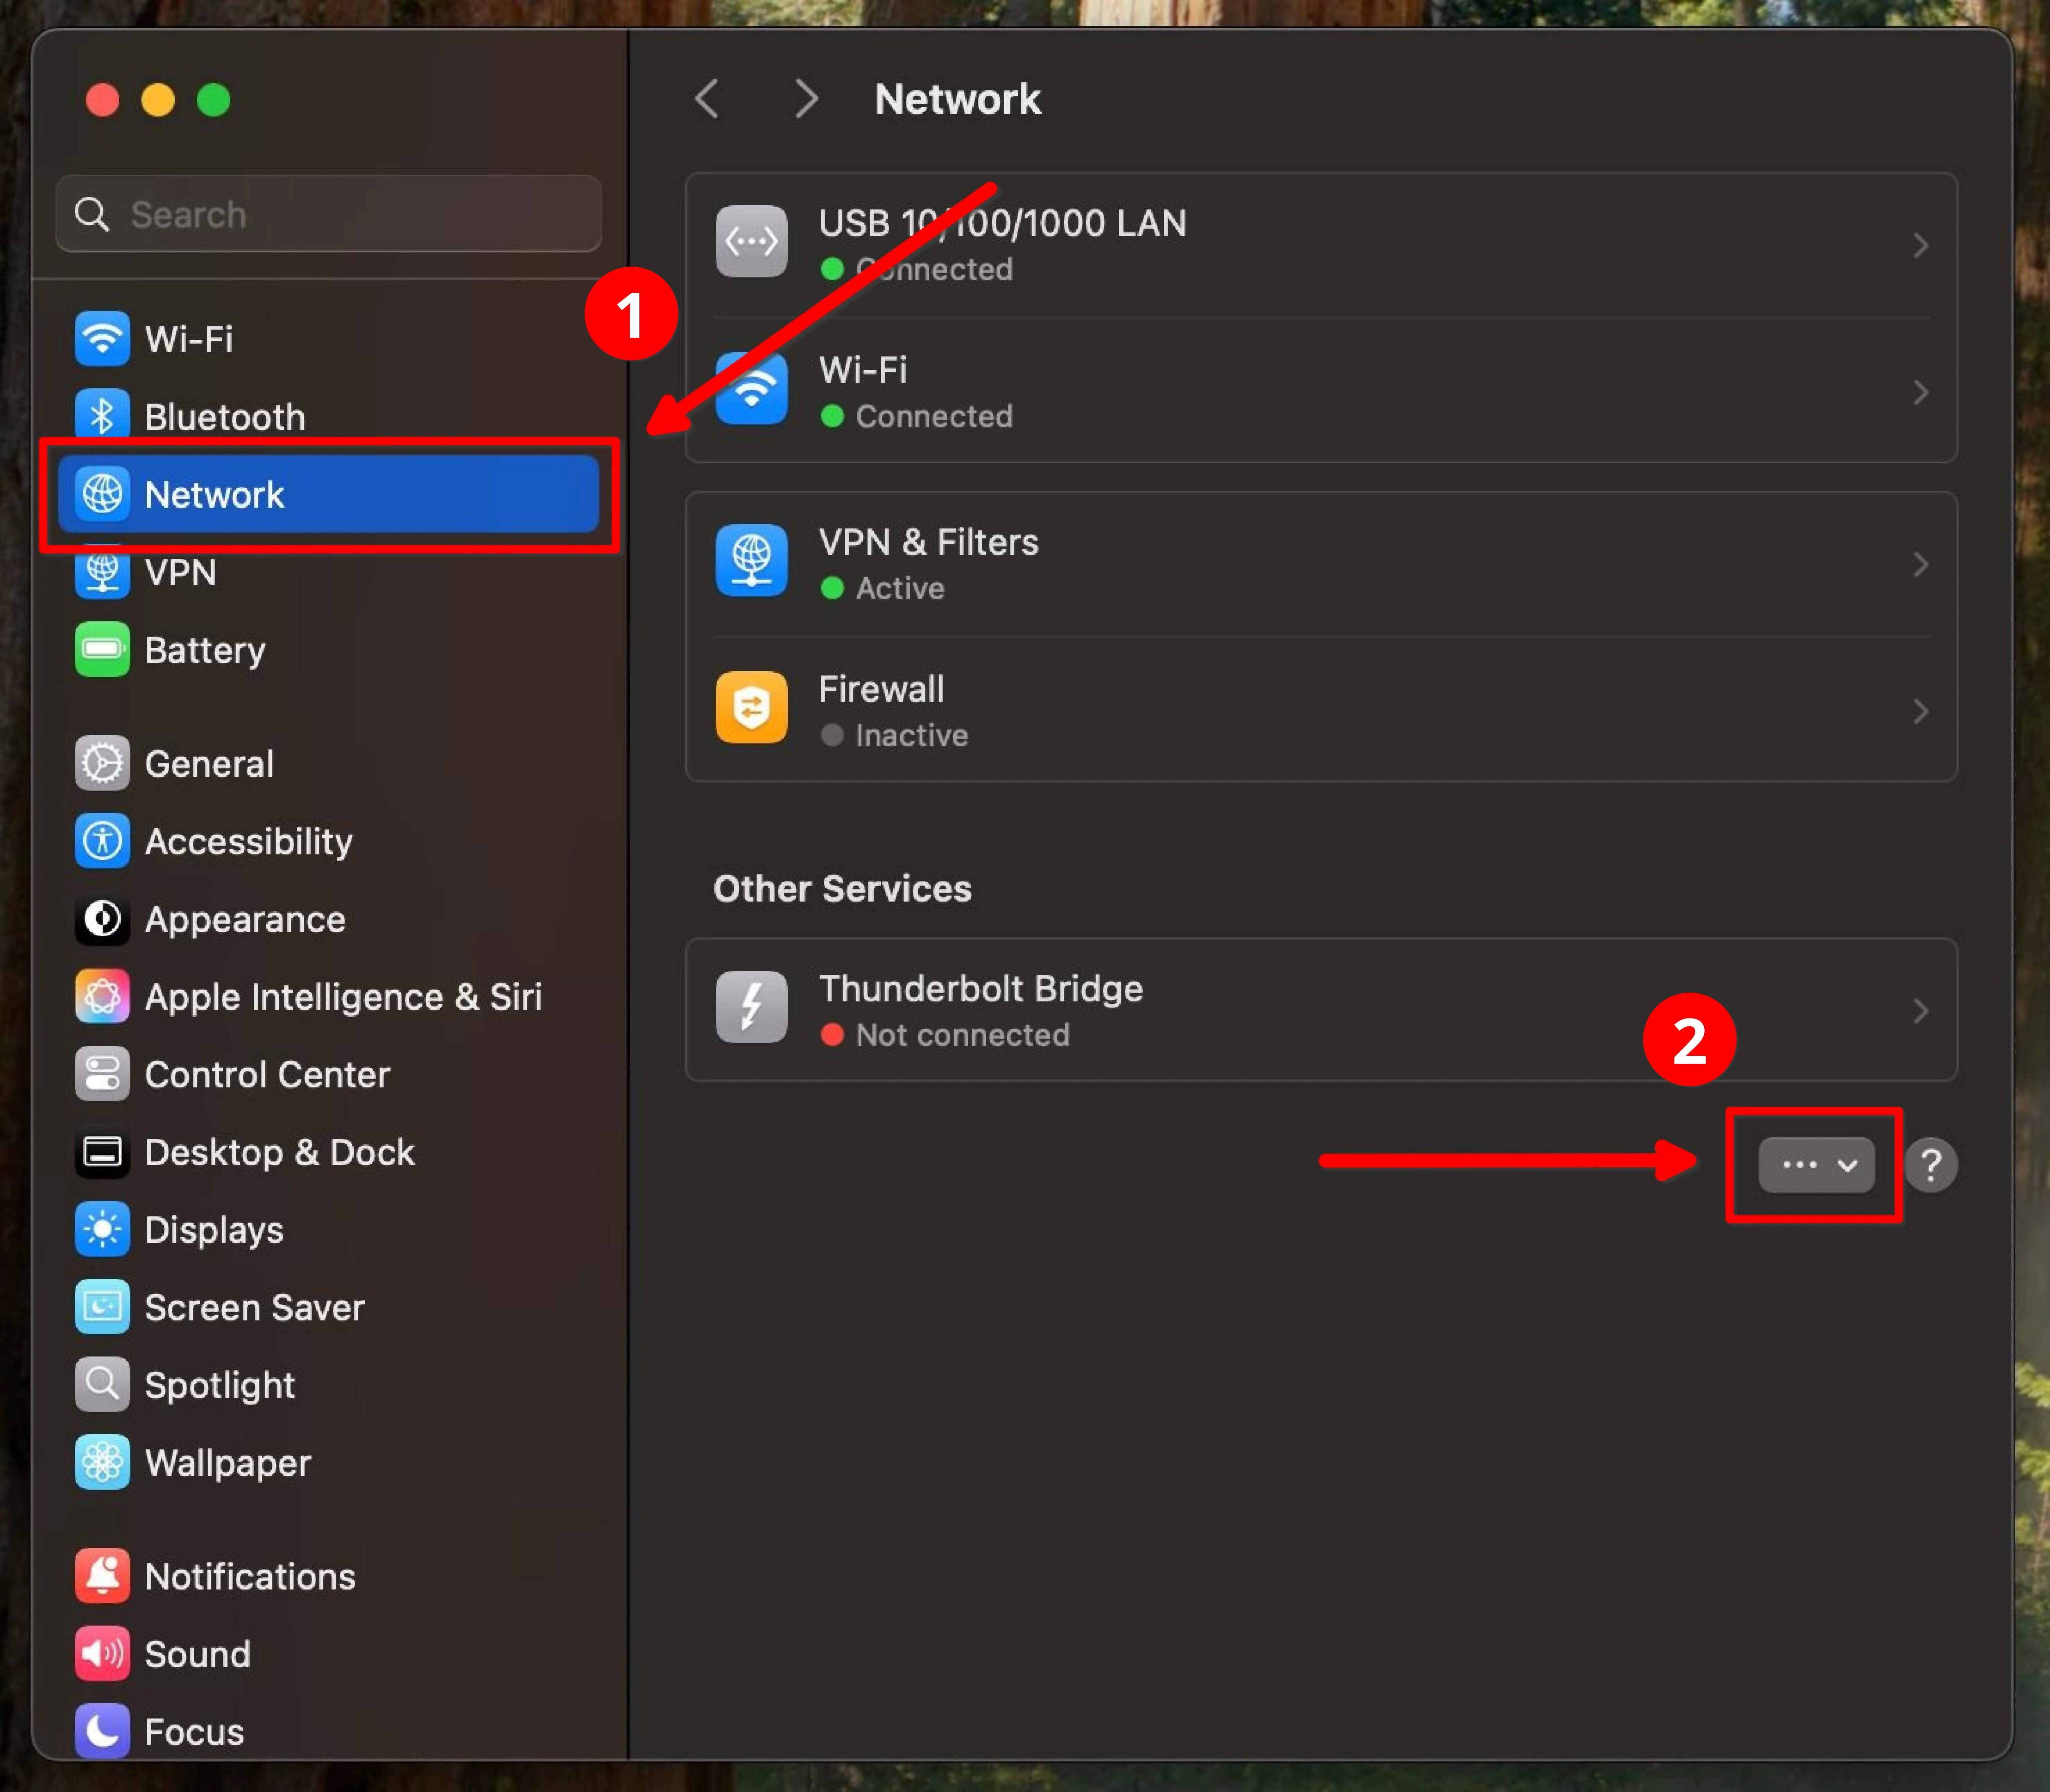Image resolution: width=2050 pixels, height=1792 pixels.
Task: Open Notifications settings
Action: coord(250,1576)
